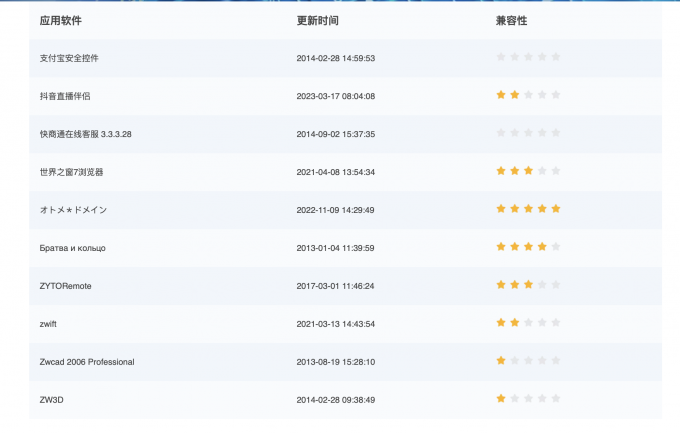680x433 pixels.
Task: Open the ZYTORemote application page
Action: [65, 286]
